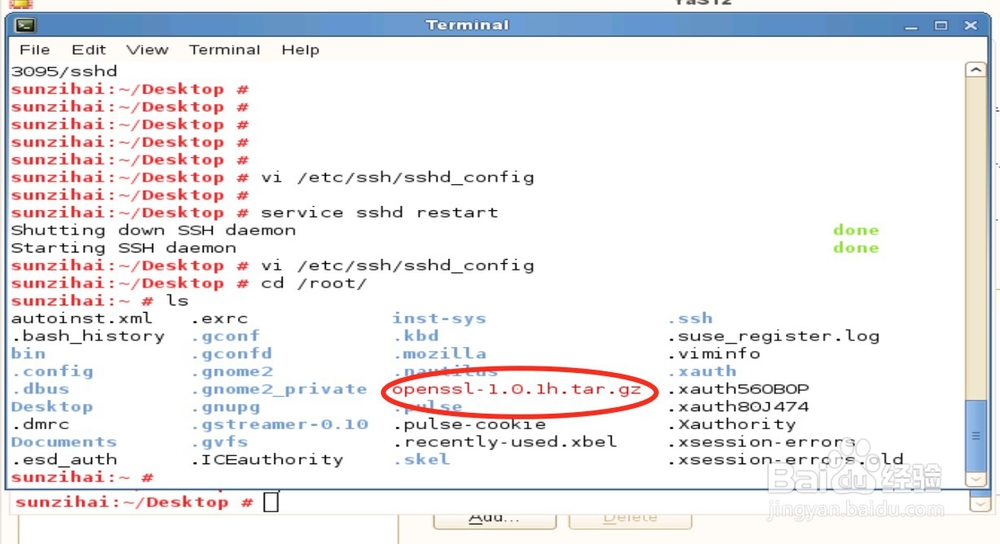Click the .xauth80J474 entry
1000x544 pixels.
738,407
